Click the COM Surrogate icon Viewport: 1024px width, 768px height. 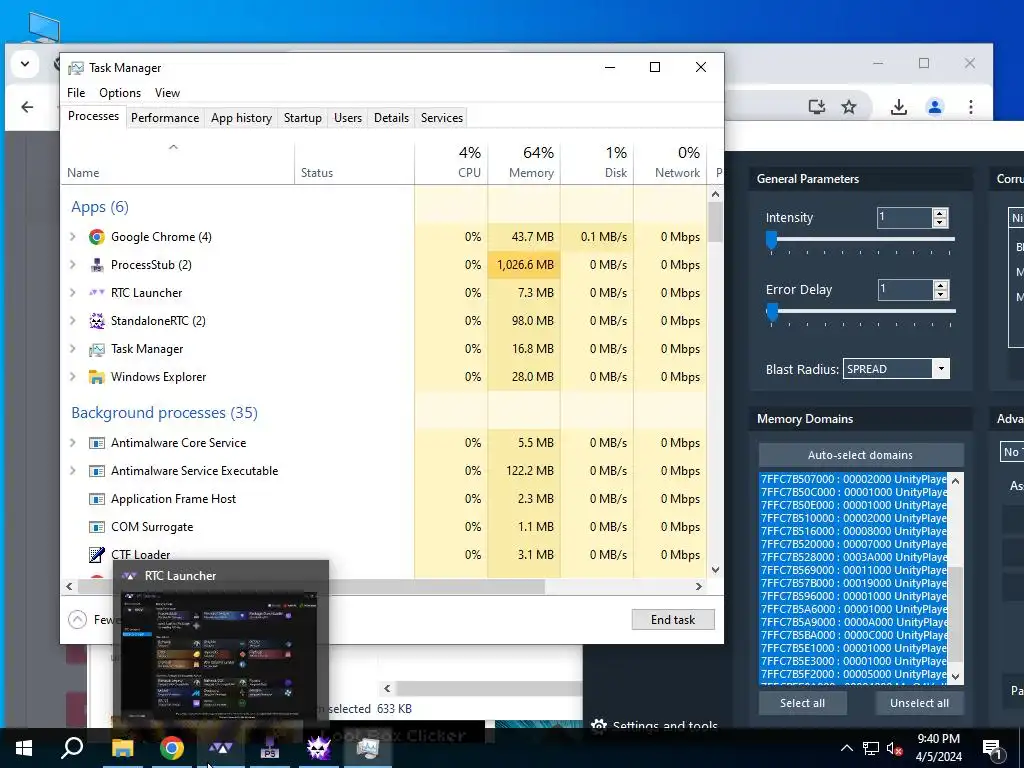pyautogui.click(x=97, y=527)
